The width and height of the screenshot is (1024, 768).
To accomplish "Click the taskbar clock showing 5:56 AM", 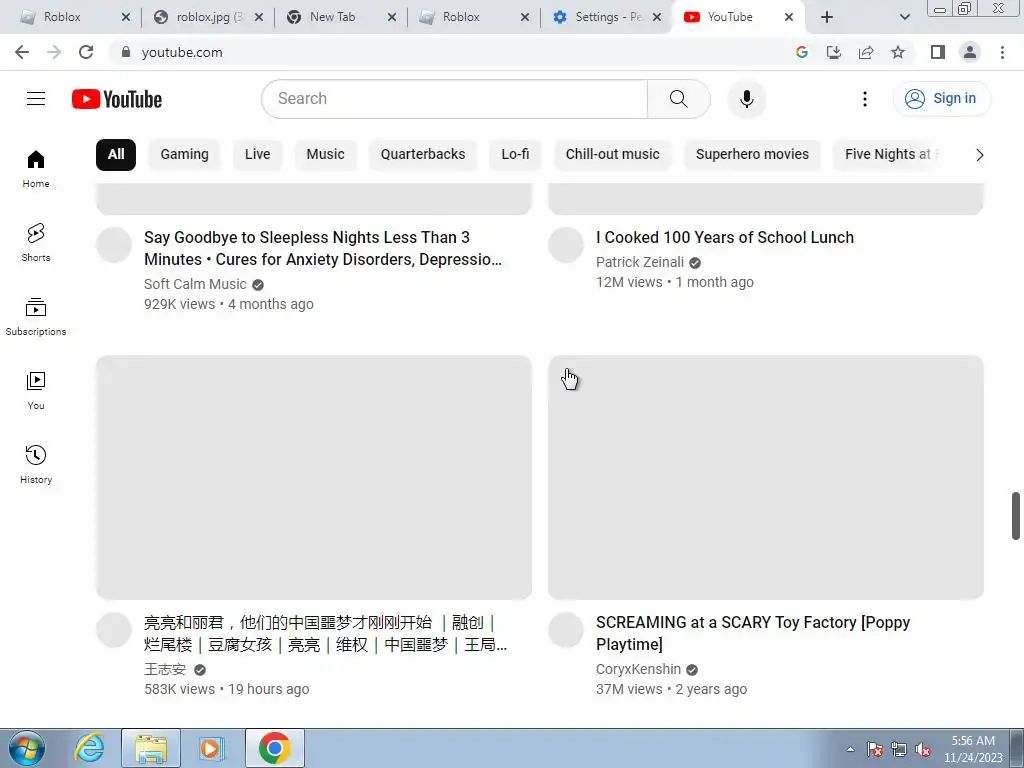I will tap(973, 749).
